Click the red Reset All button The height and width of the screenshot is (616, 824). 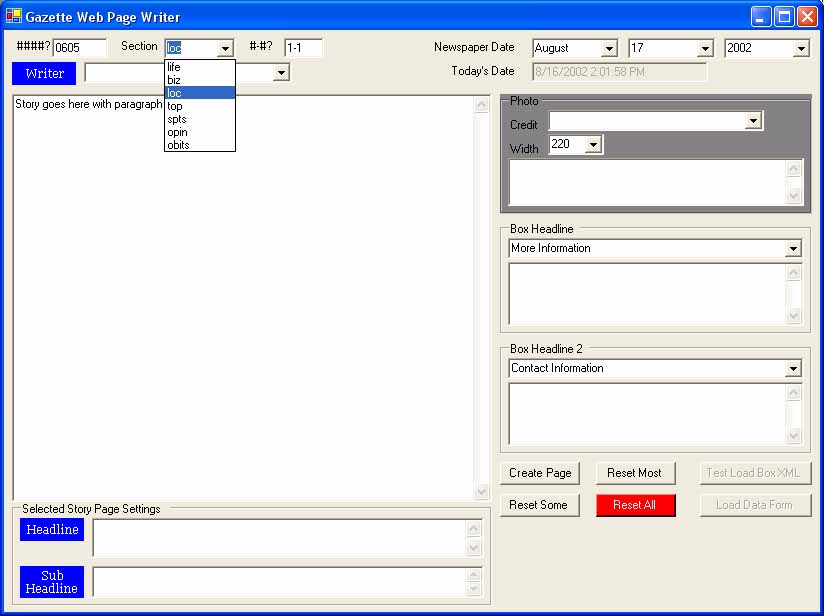pos(635,505)
